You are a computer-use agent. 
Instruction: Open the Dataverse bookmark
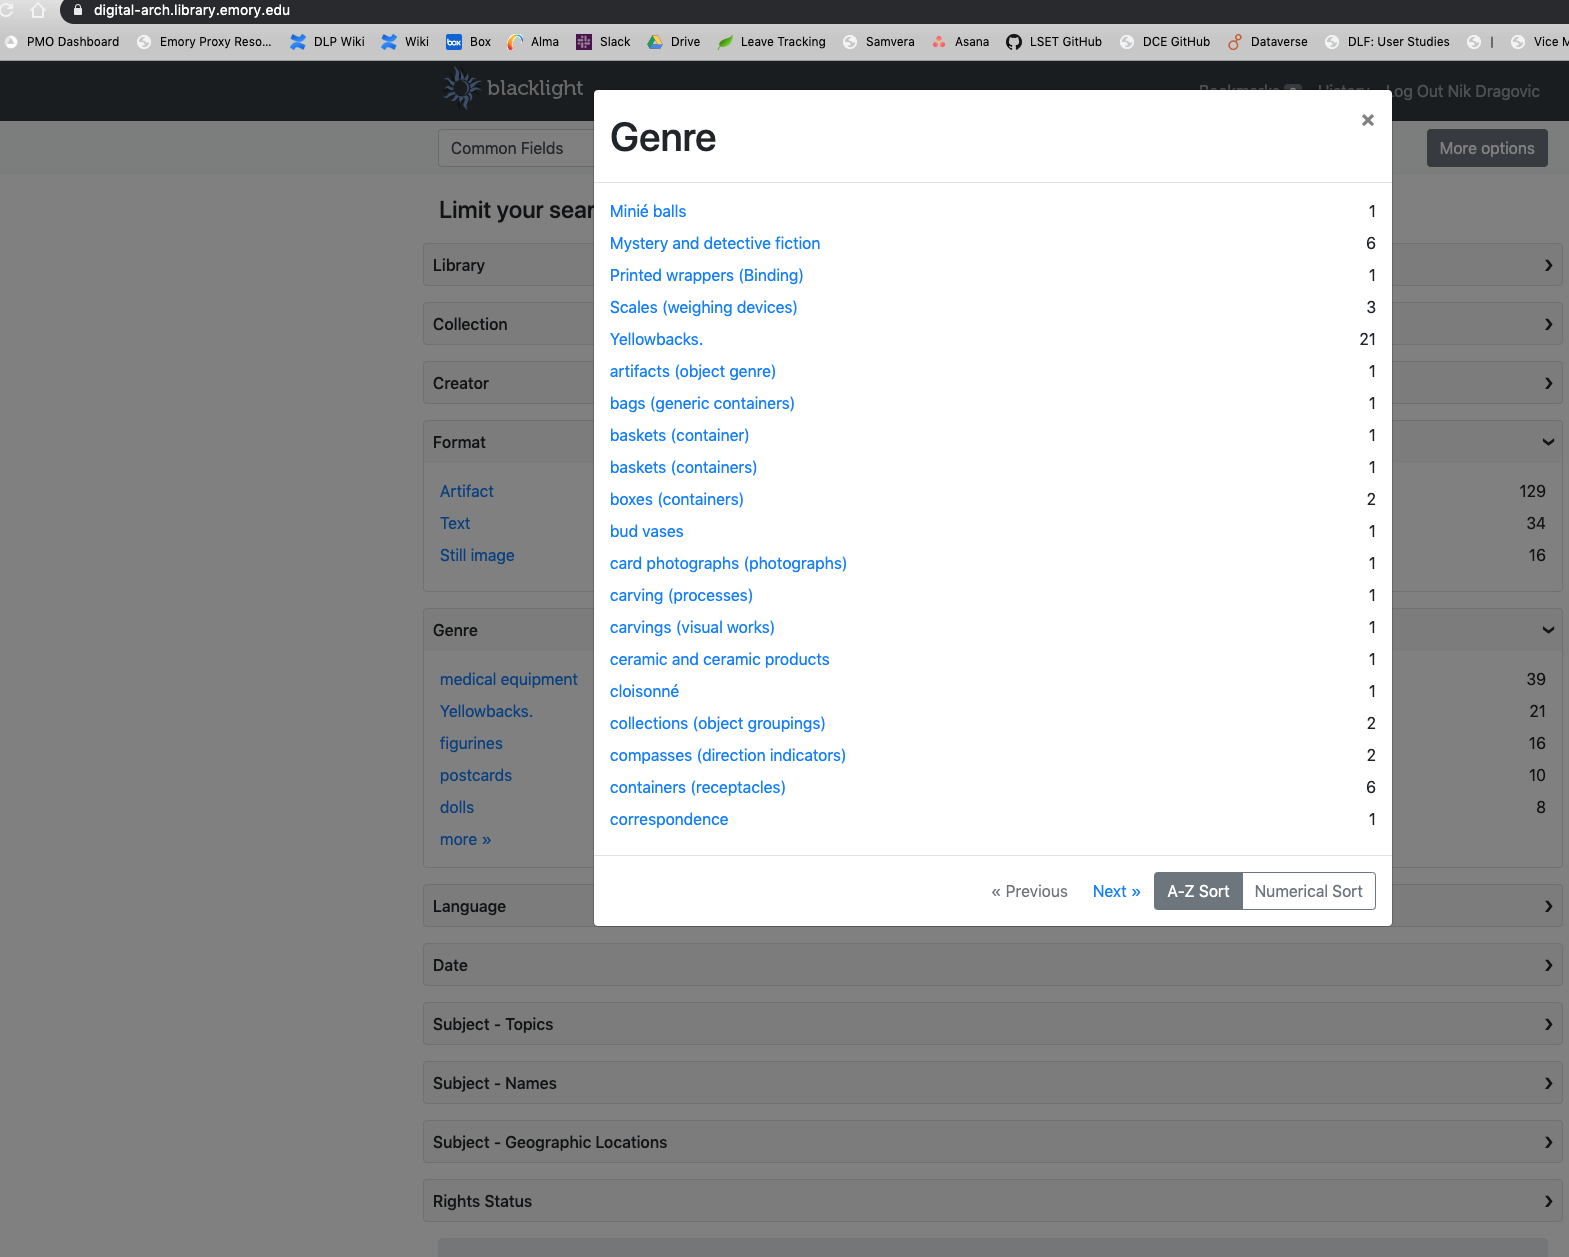pos(1268,42)
